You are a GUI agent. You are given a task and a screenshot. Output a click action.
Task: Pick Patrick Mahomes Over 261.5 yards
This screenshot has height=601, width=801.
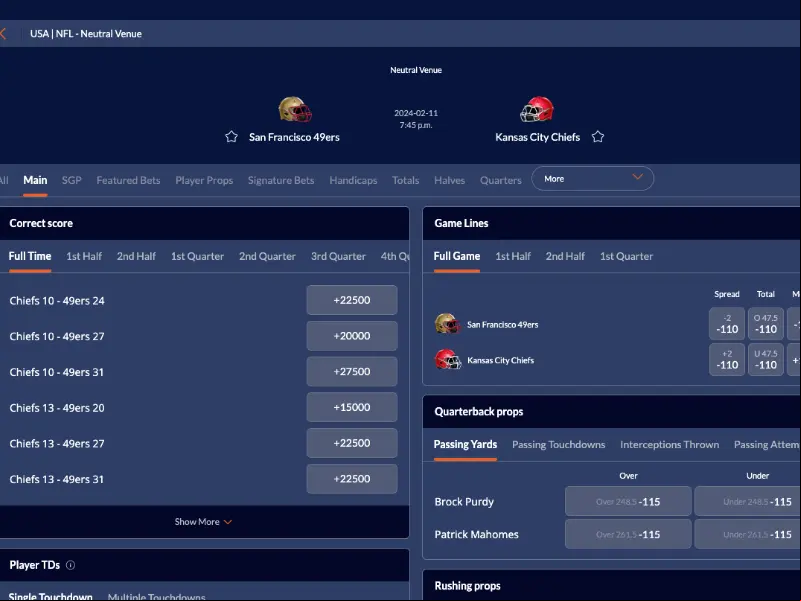(x=628, y=534)
